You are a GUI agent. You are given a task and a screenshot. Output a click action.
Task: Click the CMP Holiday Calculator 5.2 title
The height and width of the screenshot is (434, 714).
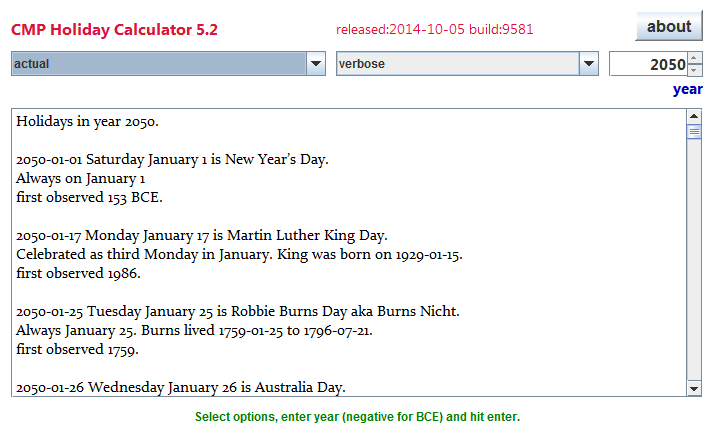coord(114,30)
